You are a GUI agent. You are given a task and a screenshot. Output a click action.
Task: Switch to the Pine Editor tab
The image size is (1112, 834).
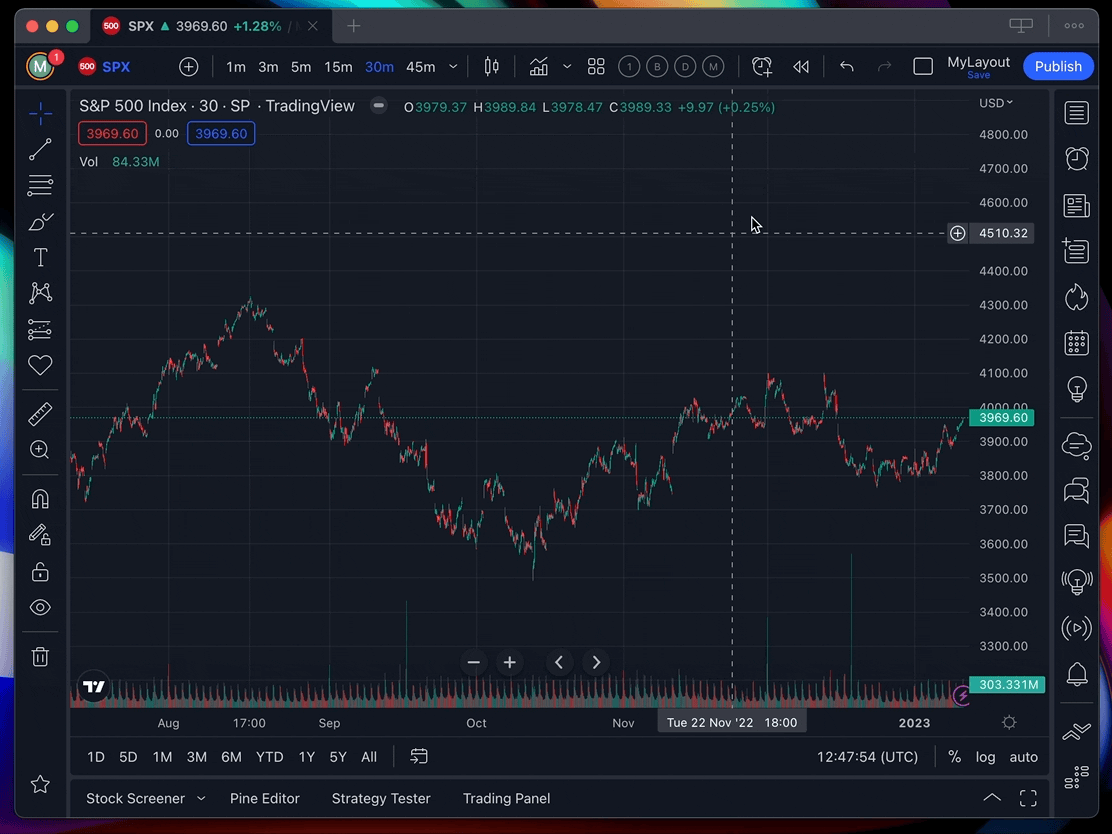(264, 798)
